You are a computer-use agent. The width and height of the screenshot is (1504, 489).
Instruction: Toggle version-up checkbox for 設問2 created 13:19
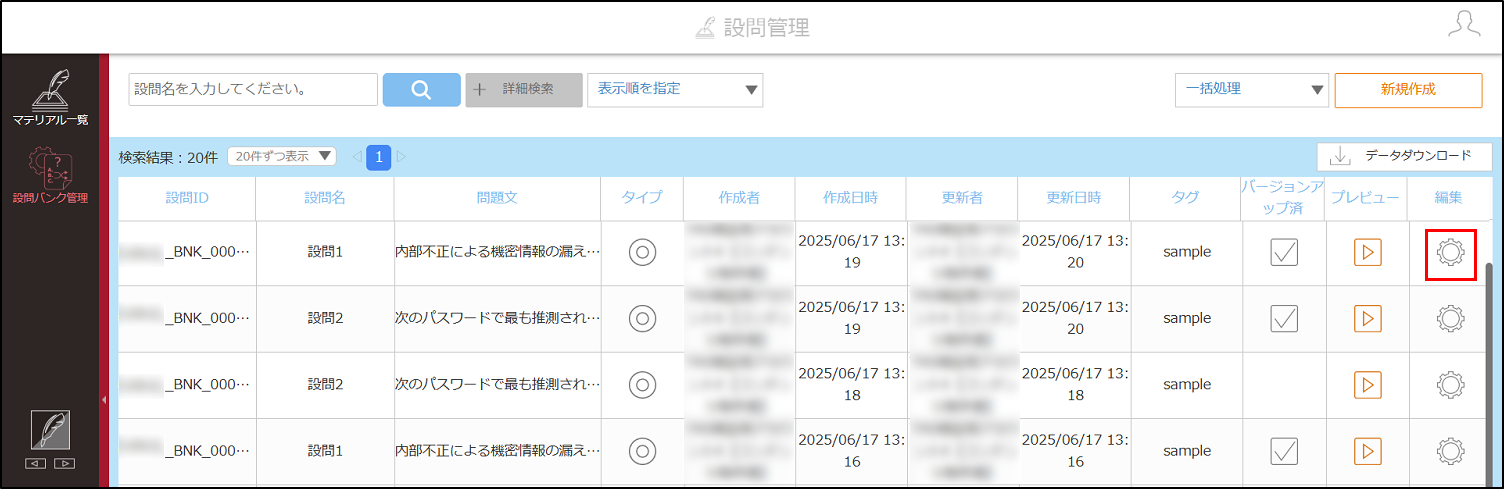coord(1284,319)
